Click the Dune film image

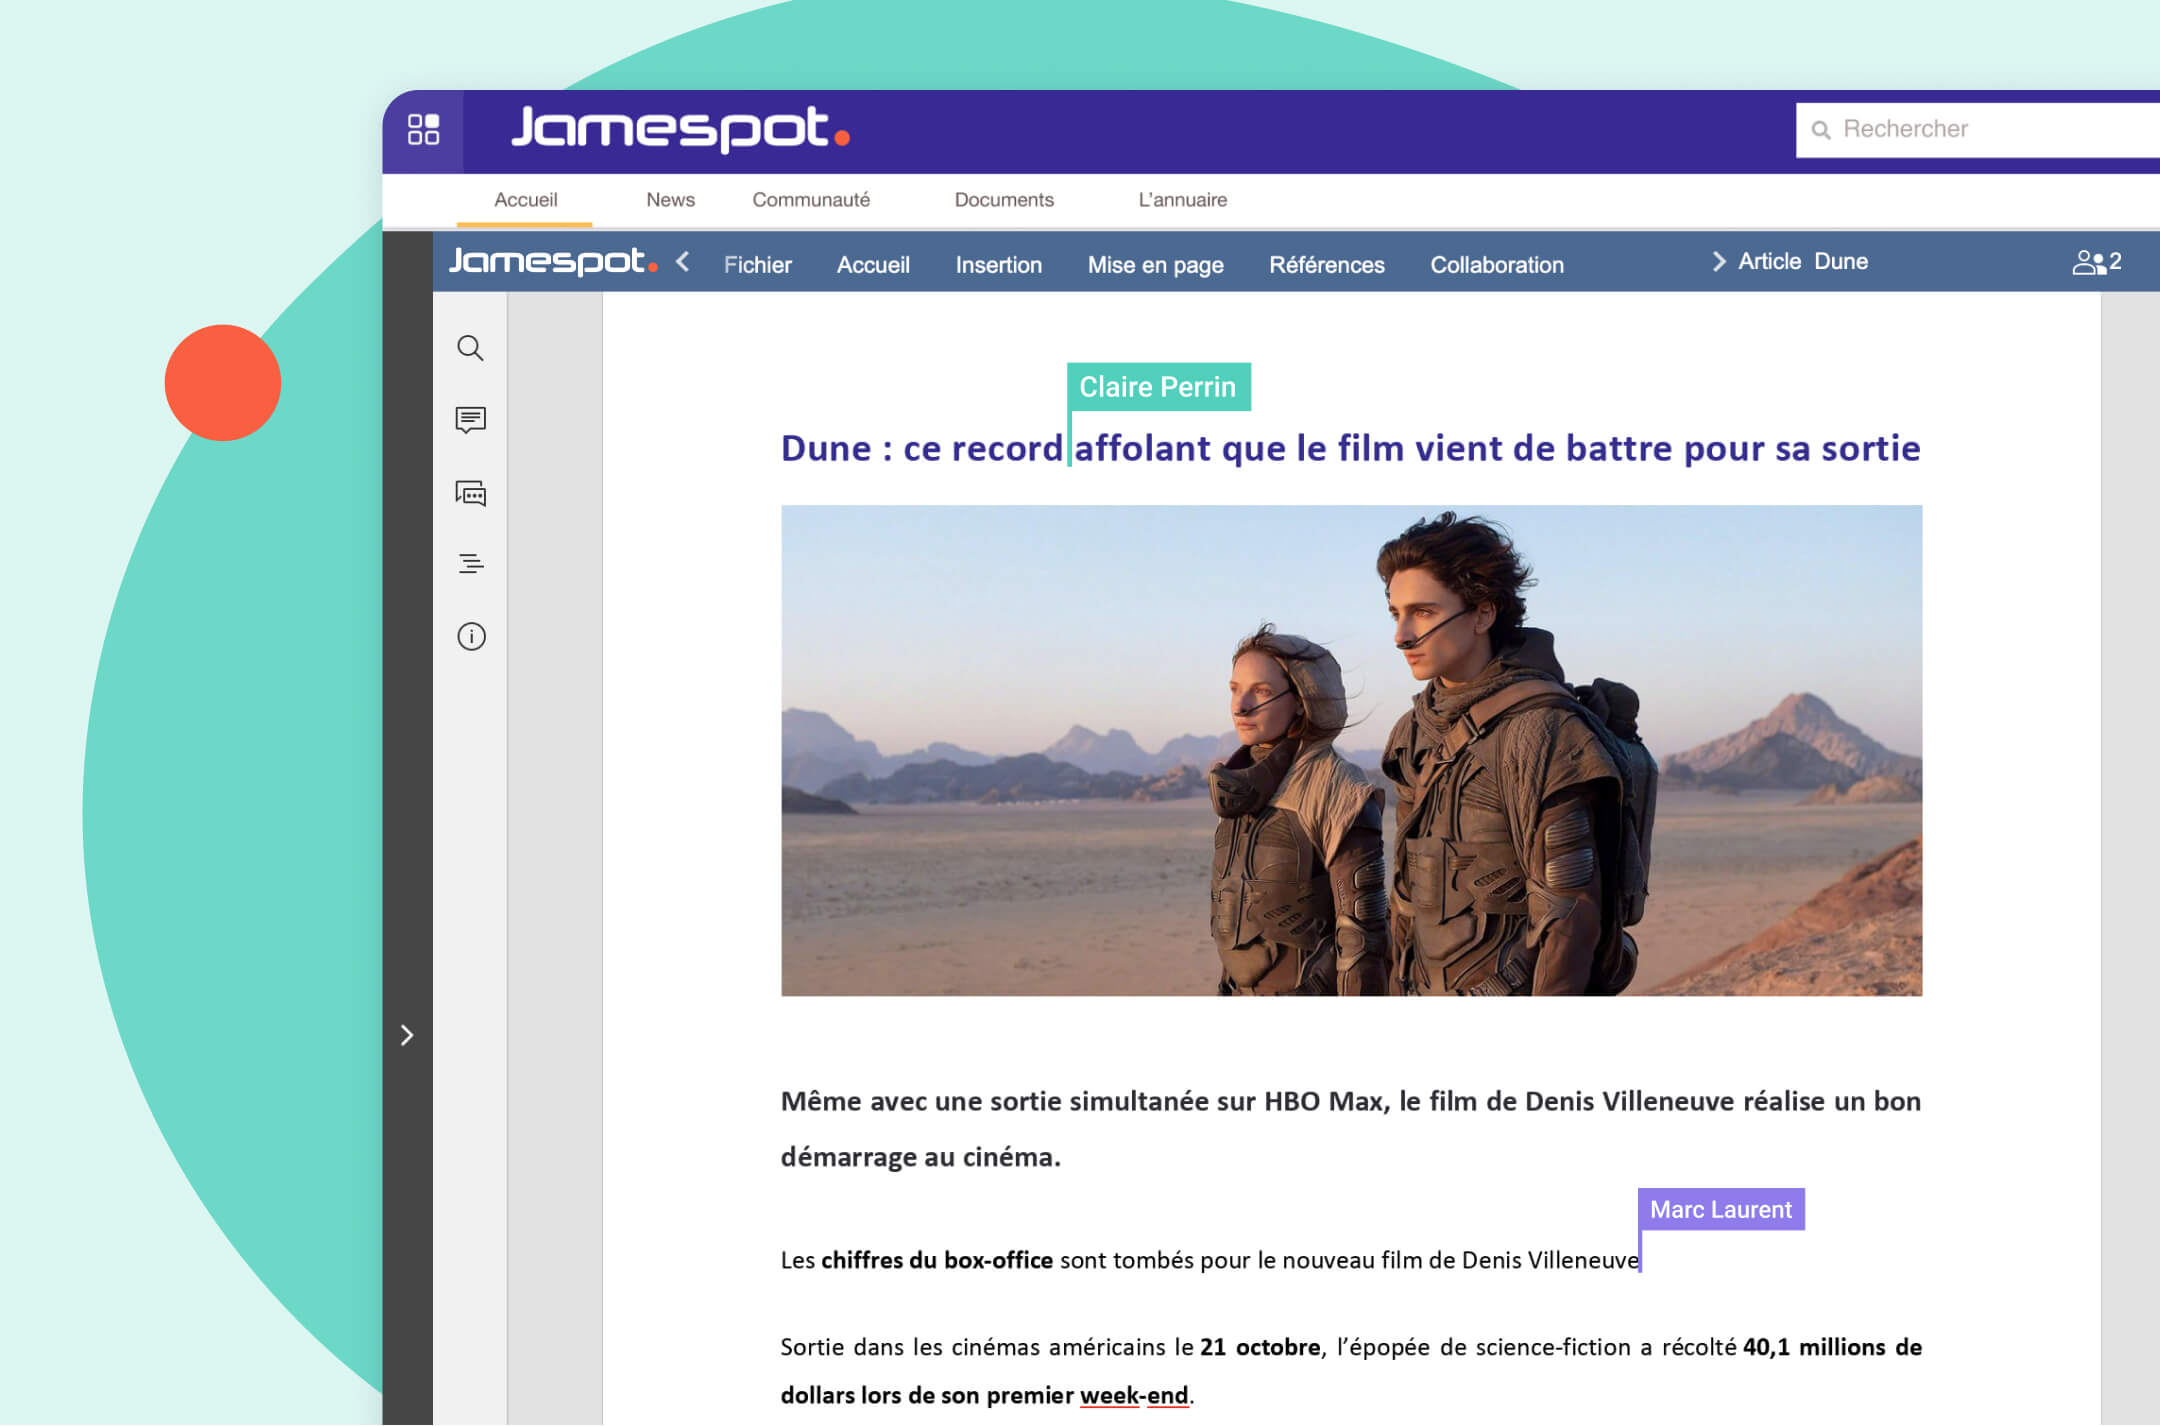click(1351, 750)
